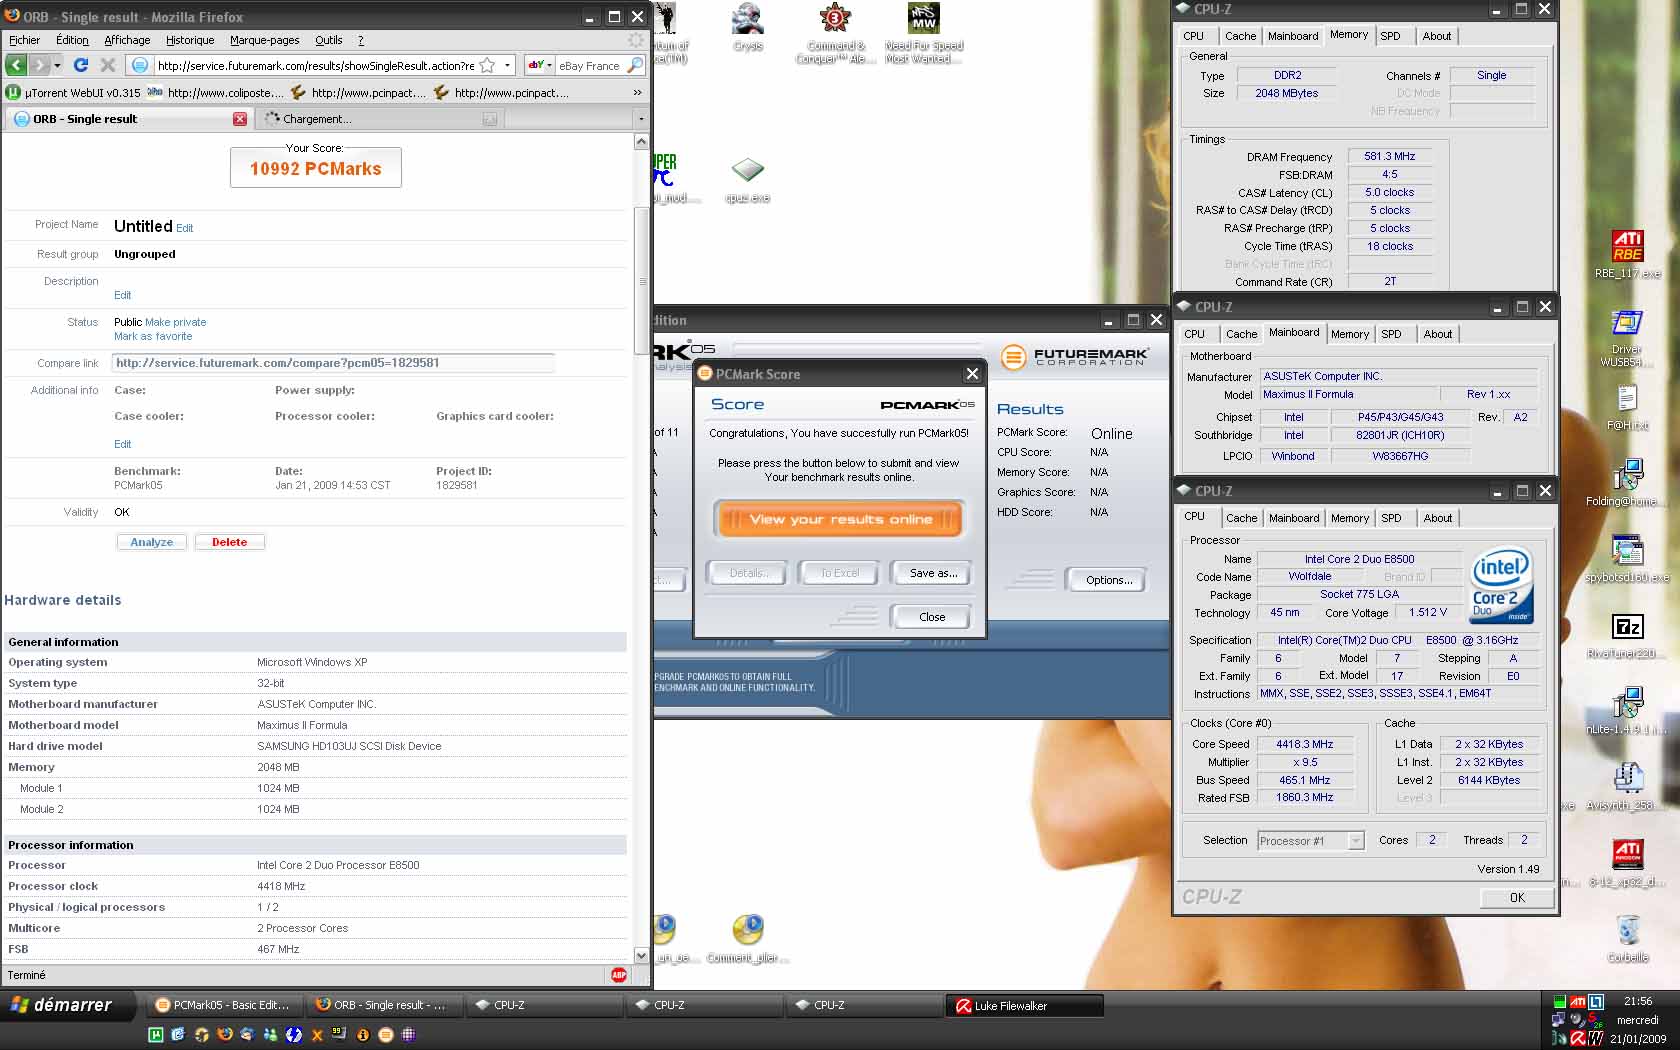Open Firefox history dropdown arrow beside forward button
Screen dimensions: 1680x1050
(x=57, y=65)
